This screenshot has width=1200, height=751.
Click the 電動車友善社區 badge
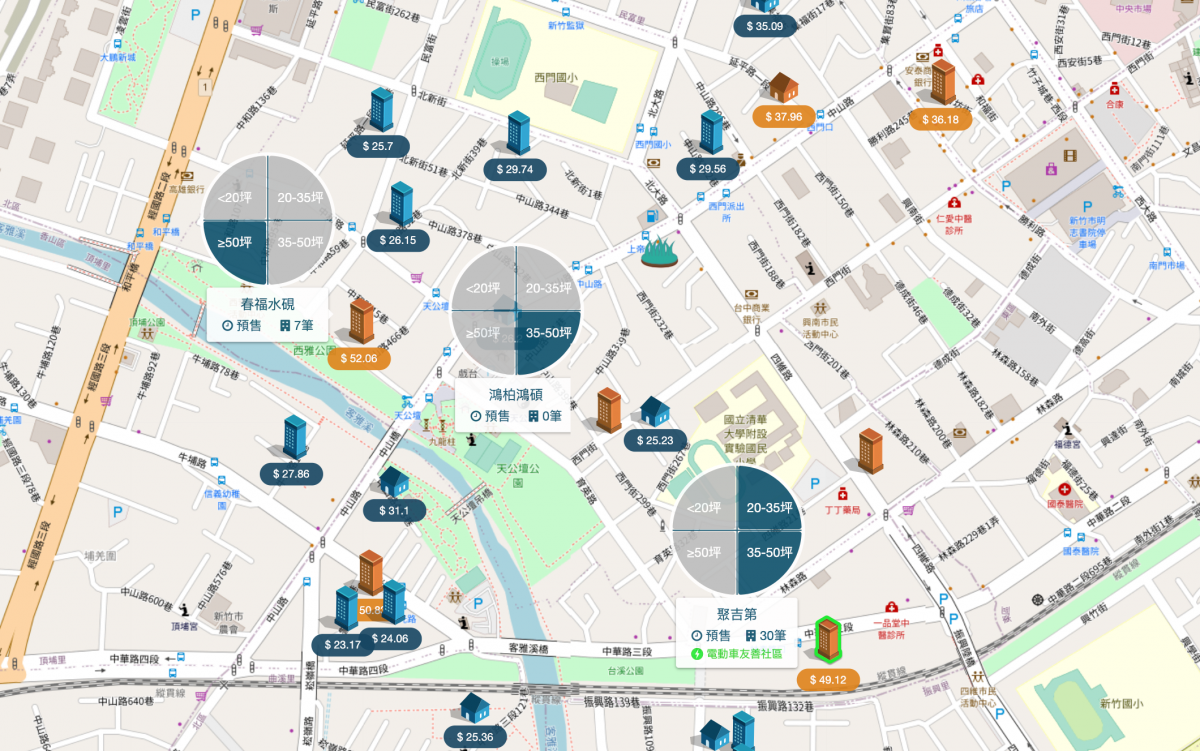[x=737, y=655]
